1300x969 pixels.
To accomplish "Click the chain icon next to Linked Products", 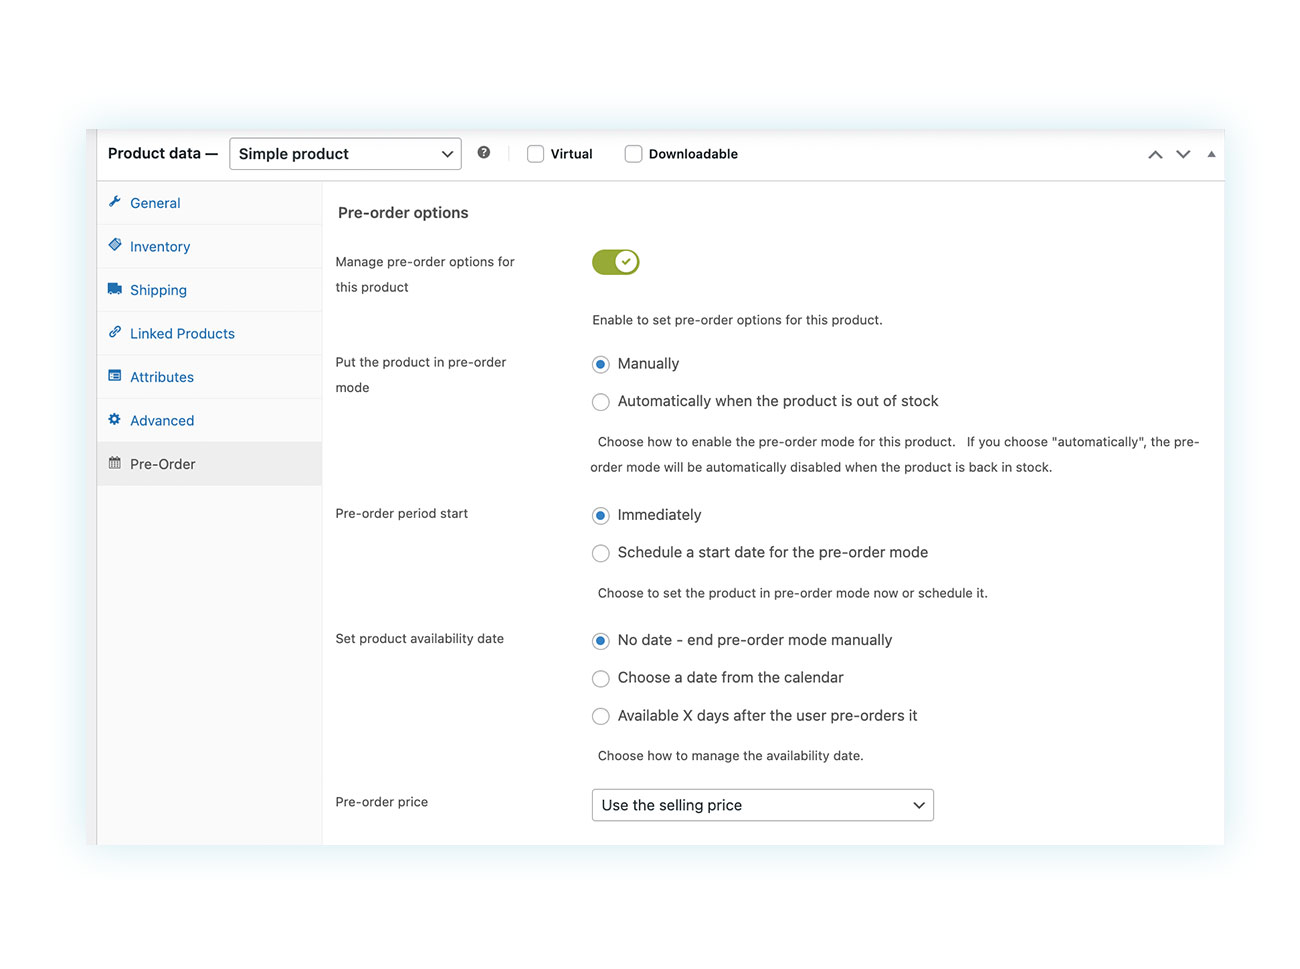I will pyautogui.click(x=115, y=333).
